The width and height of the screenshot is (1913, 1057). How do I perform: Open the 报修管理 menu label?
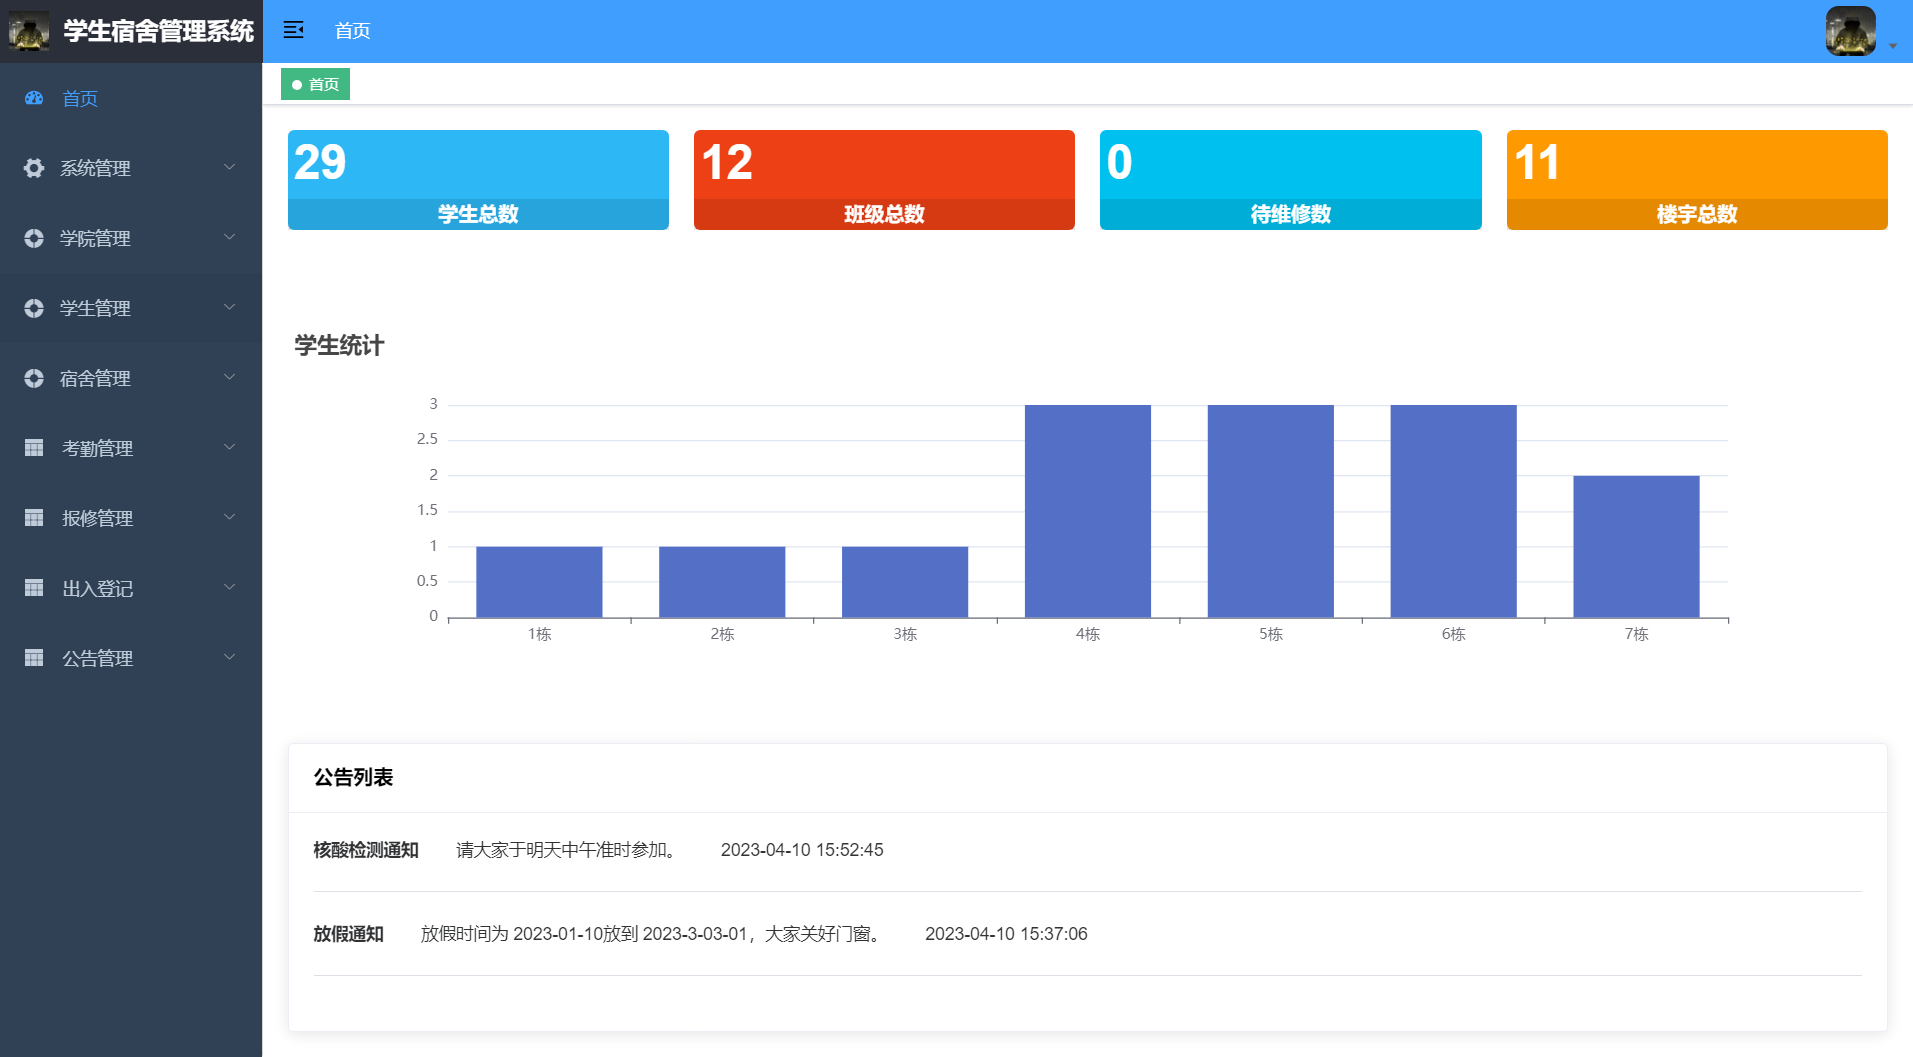tap(97, 518)
